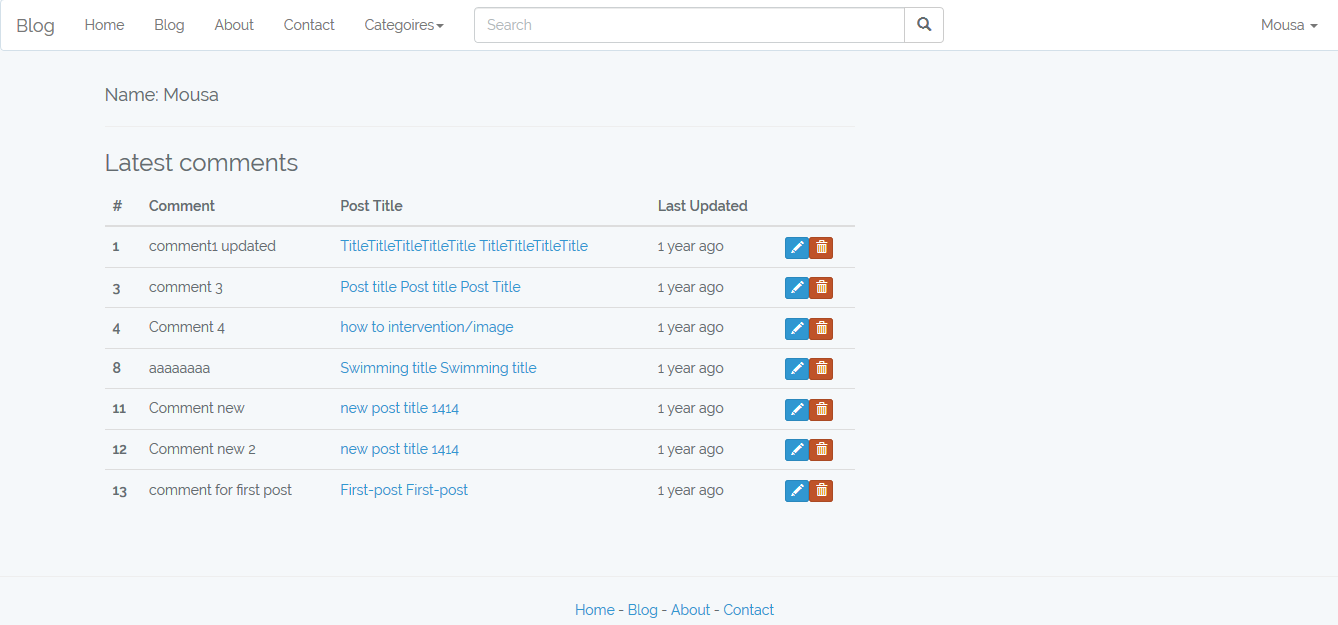Focus the Search input field
The image size is (1338, 625).
(689, 25)
